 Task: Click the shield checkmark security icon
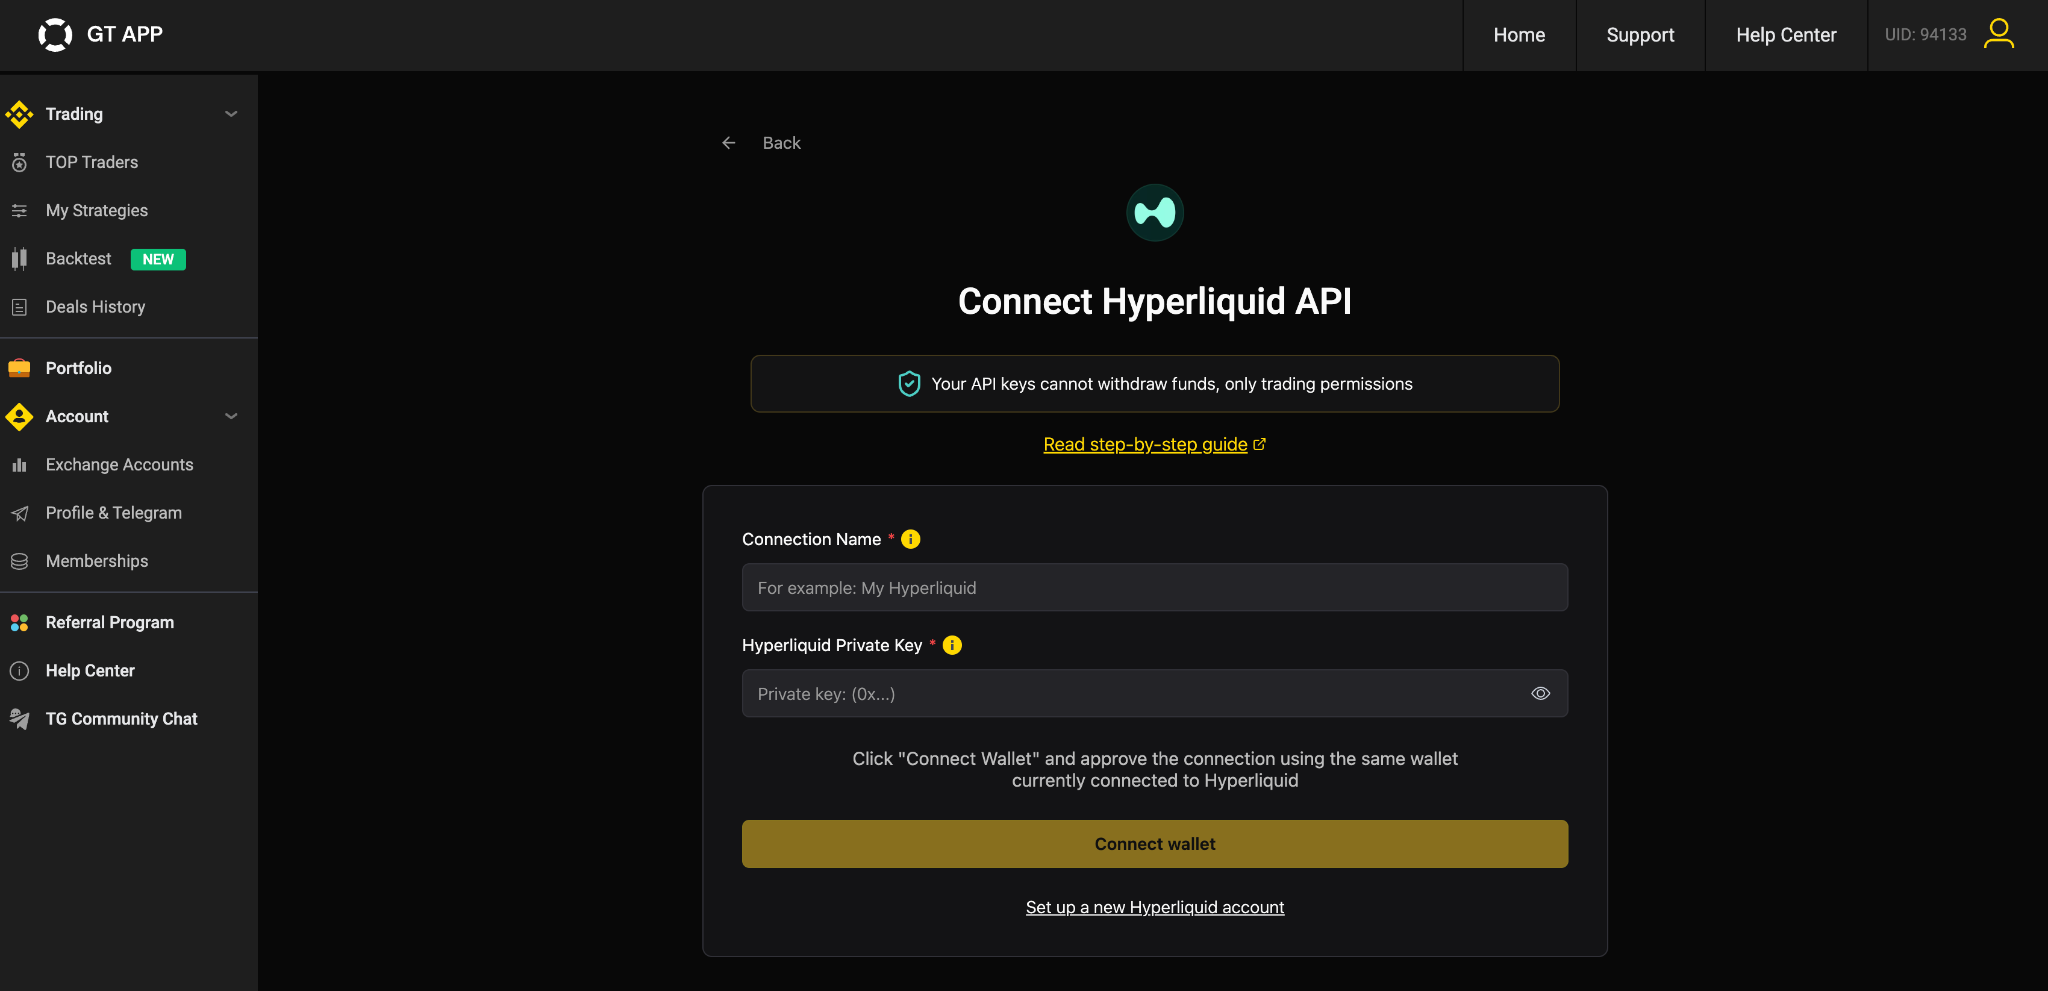[909, 384]
